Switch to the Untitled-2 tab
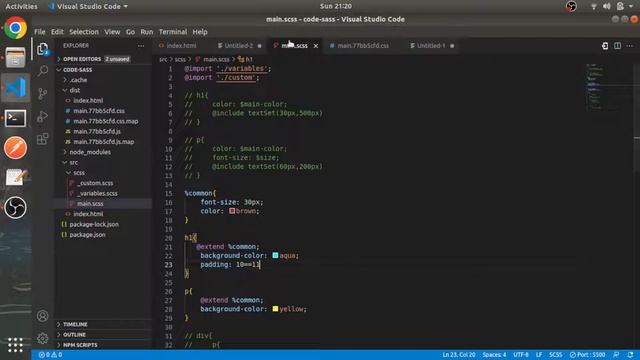Screen dimensions: 640x360 [239, 46]
